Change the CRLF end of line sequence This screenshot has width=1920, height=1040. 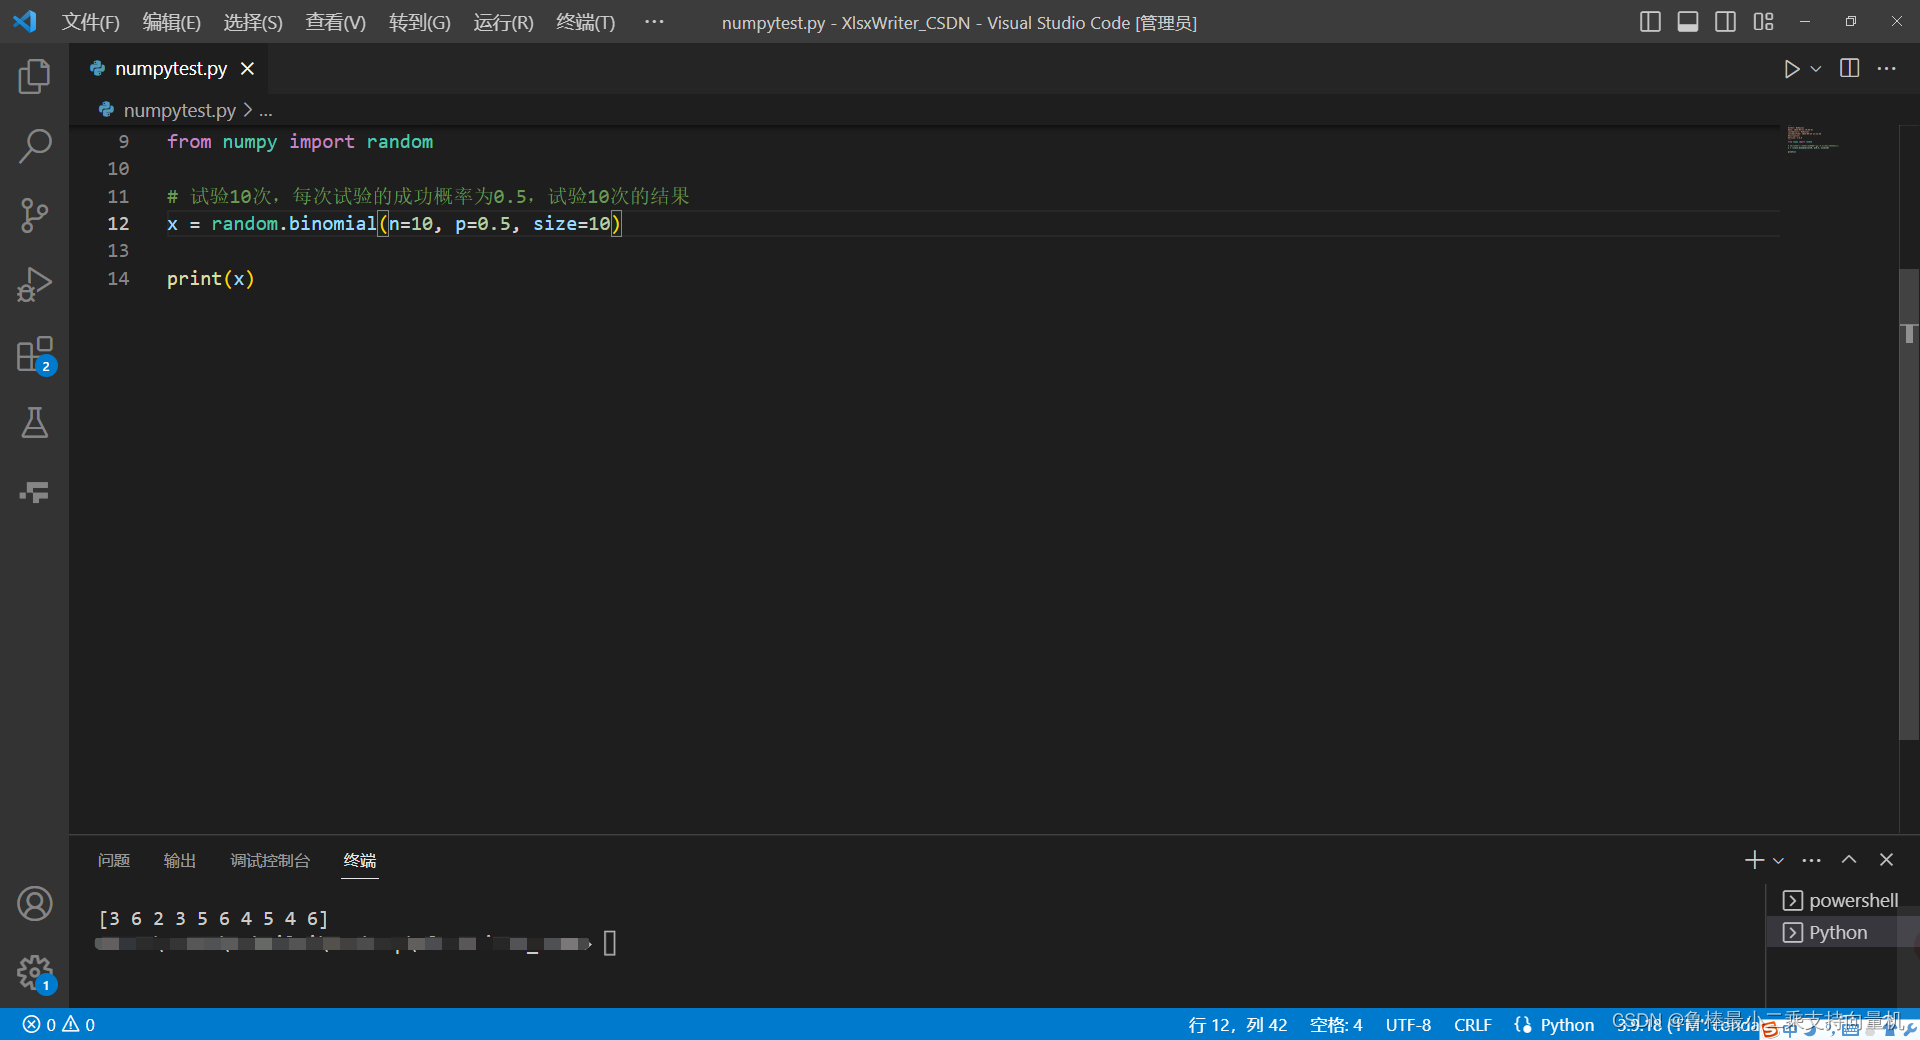(x=1472, y=1025)
